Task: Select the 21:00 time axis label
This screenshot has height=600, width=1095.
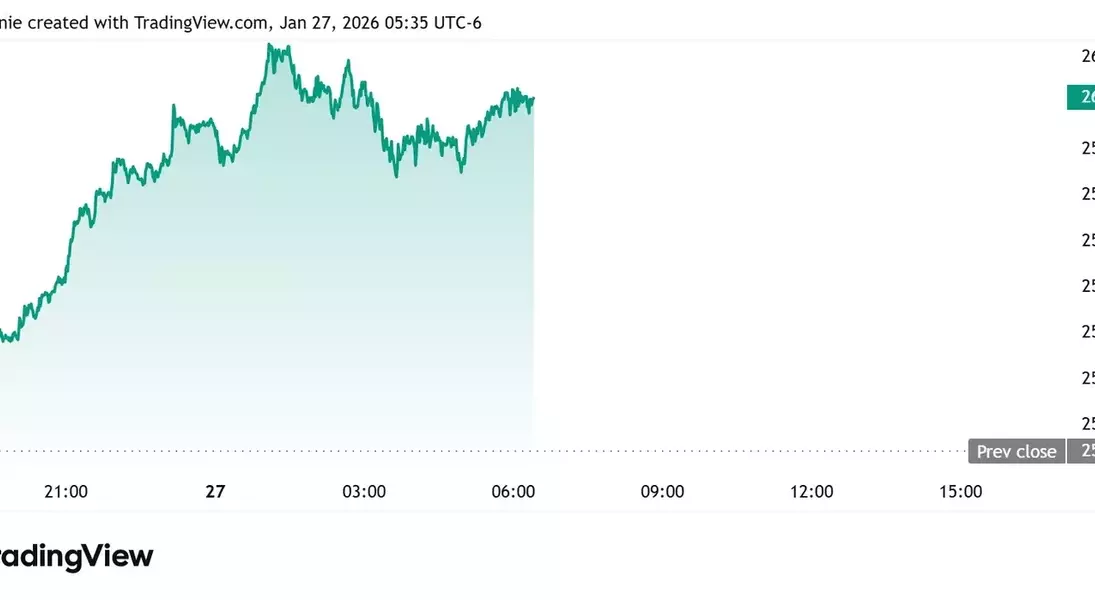Action: pos(66,491)
